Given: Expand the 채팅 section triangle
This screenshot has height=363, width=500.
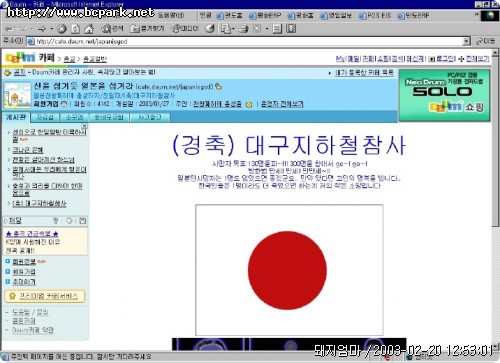Looking at the screenshot, I should [5, 221].
